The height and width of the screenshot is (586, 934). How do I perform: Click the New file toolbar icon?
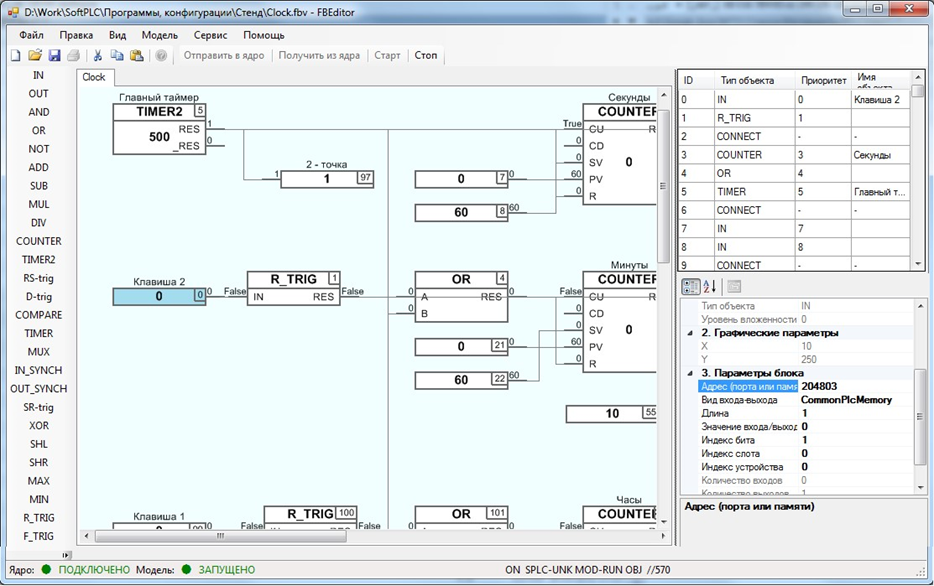click(15, 55)
